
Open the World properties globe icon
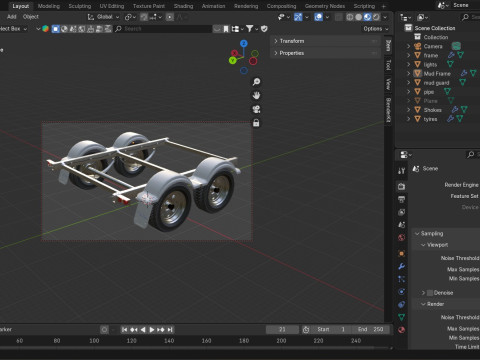[401, 237]
